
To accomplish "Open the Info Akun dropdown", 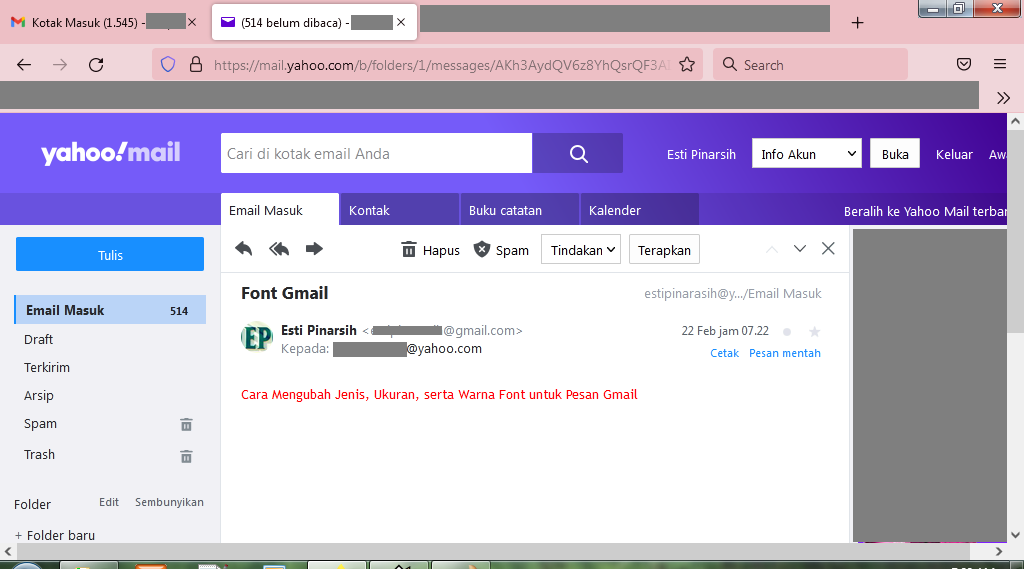I will point(807,154).
